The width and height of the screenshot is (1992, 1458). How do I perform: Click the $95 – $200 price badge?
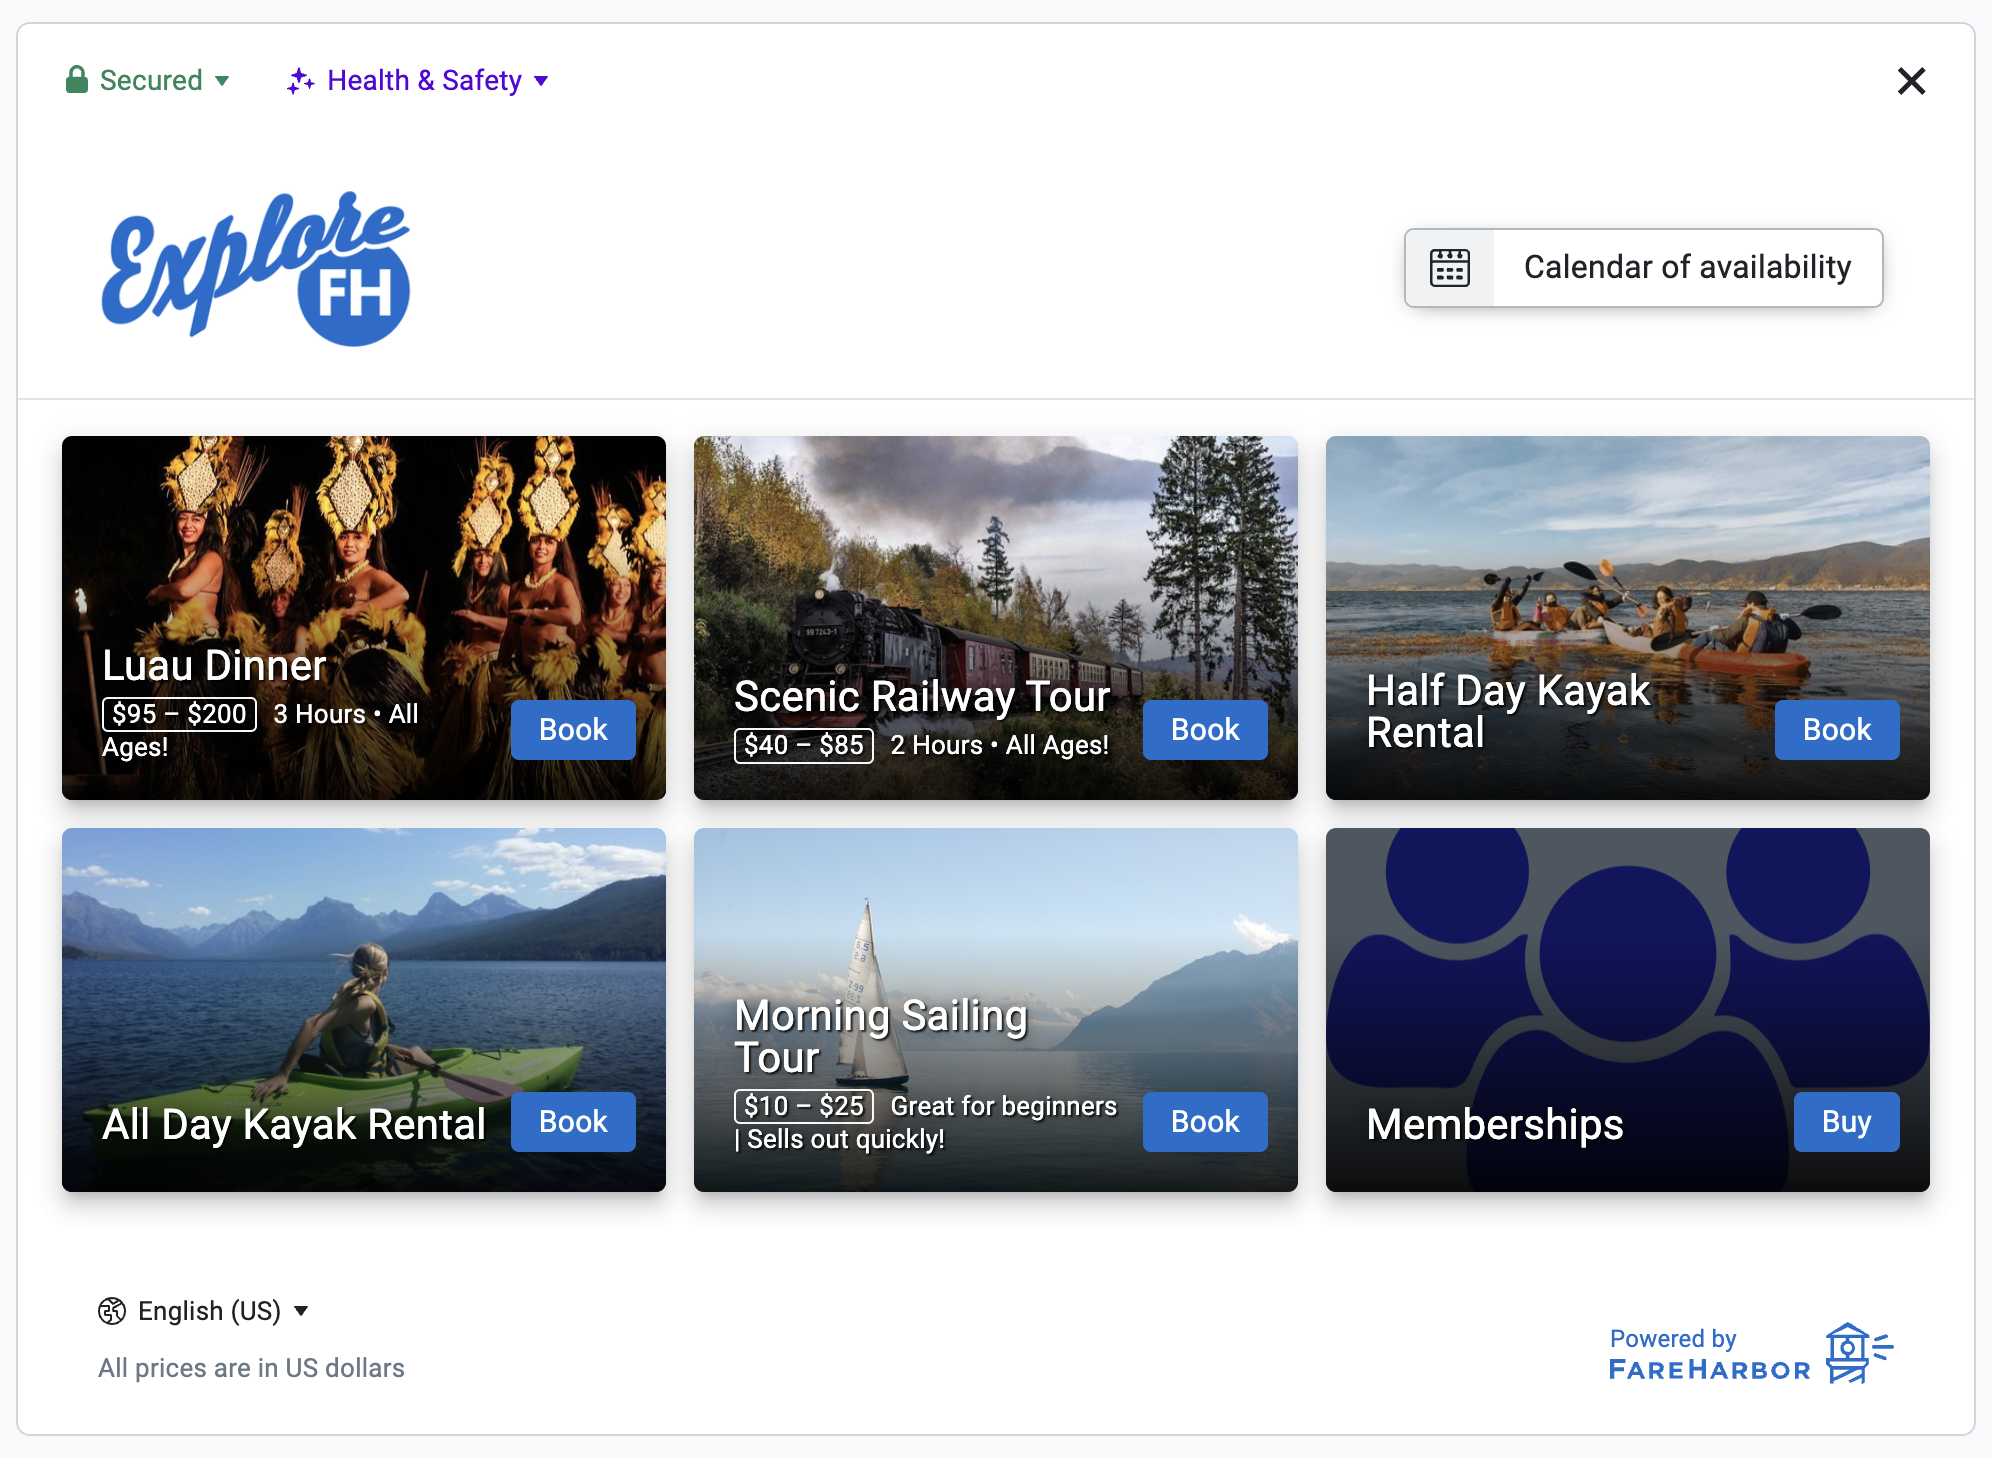point(179,714)
